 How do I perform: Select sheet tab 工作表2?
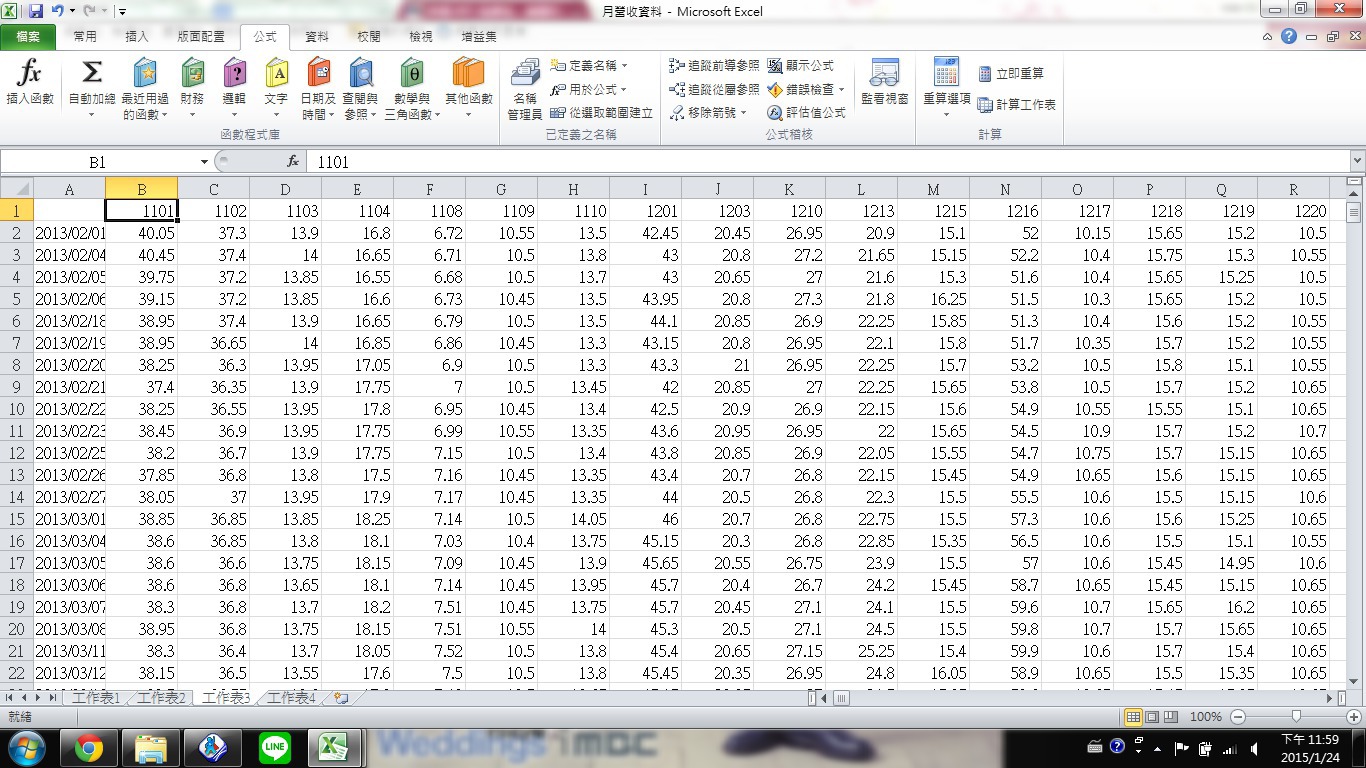[x=161, y=698]
